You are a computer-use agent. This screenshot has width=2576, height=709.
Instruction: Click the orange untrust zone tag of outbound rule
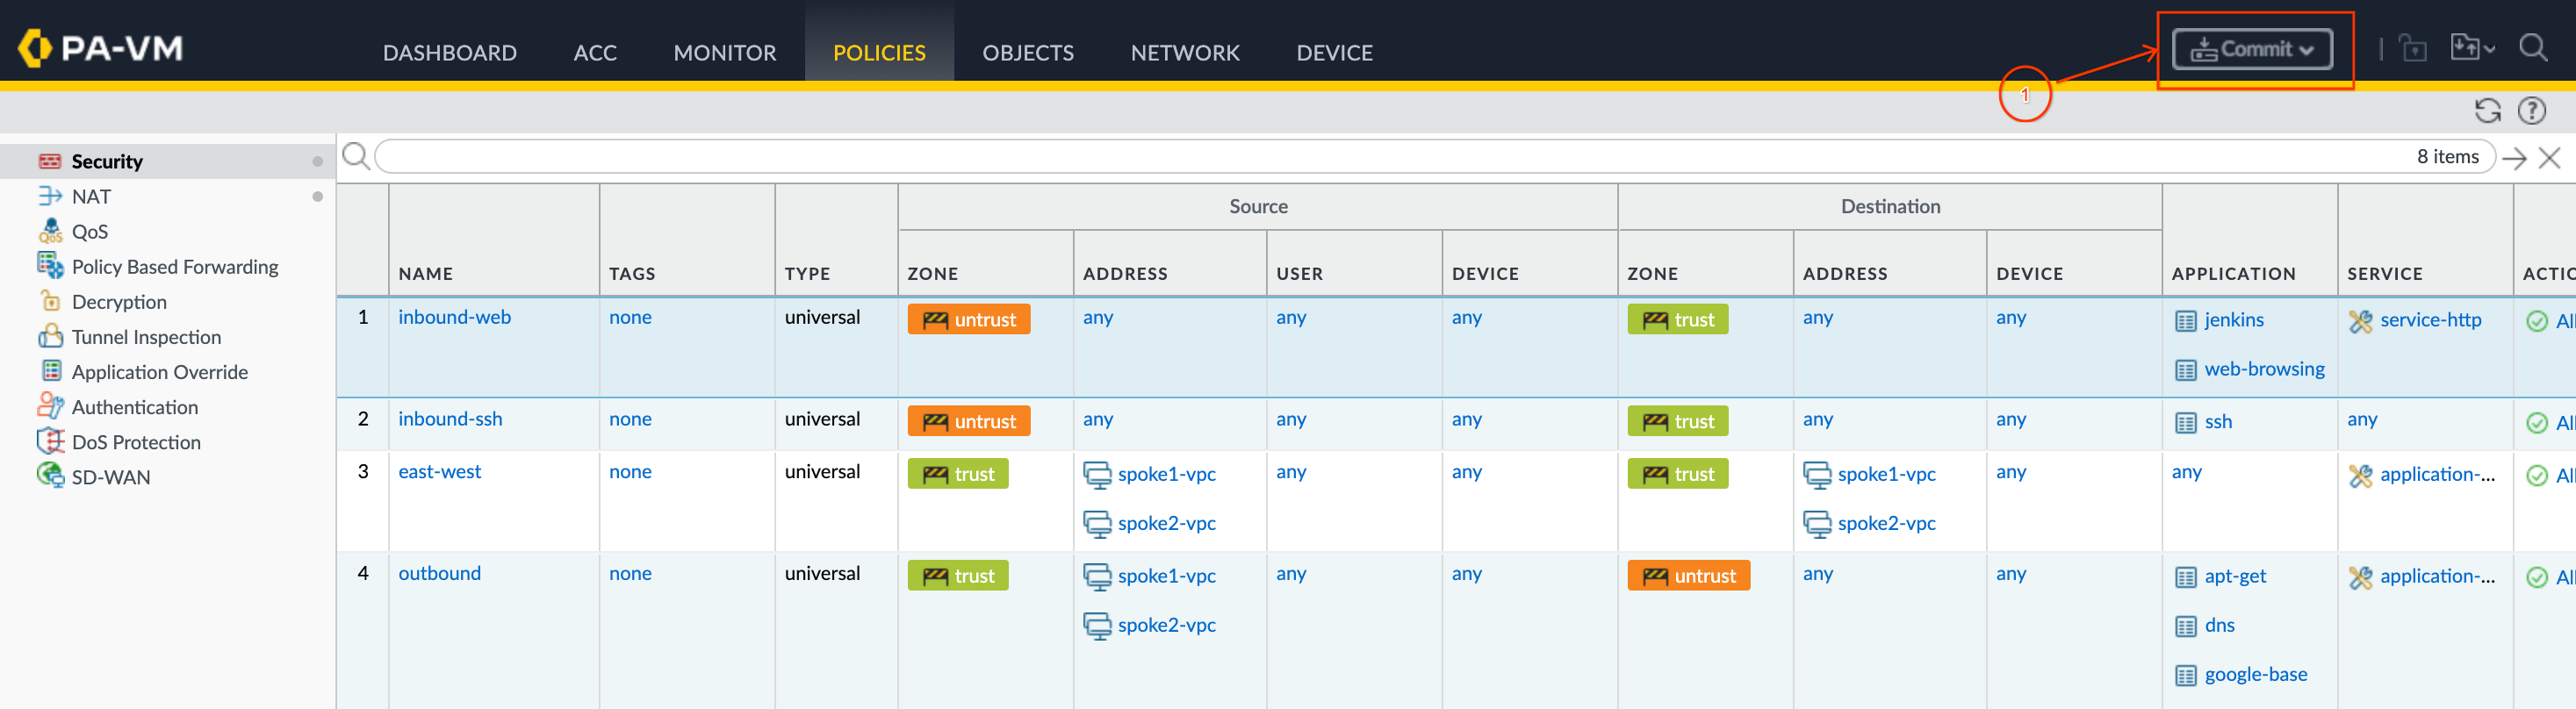tap(1688, 576)
